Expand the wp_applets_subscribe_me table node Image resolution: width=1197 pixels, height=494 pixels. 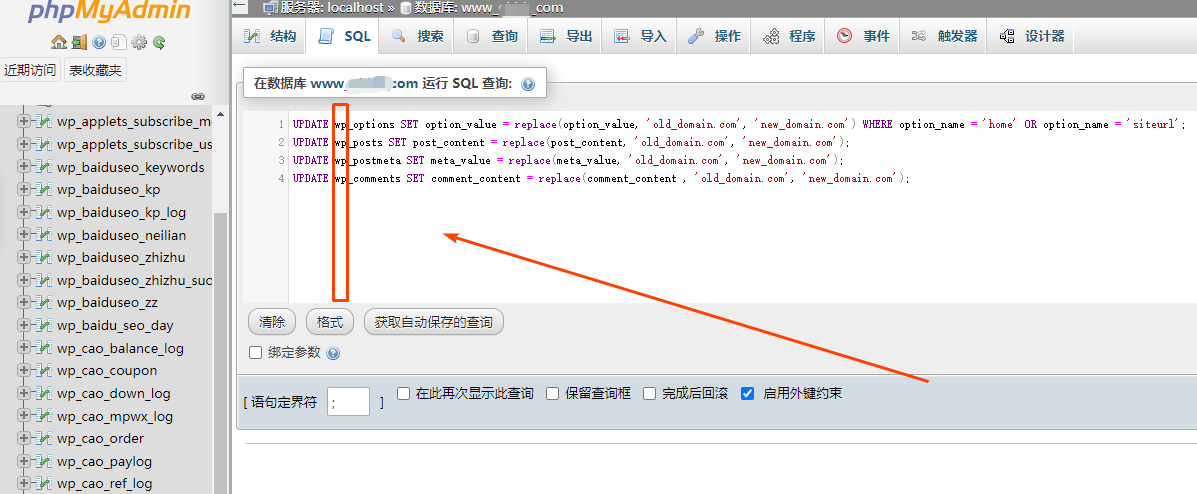point(24,121)
